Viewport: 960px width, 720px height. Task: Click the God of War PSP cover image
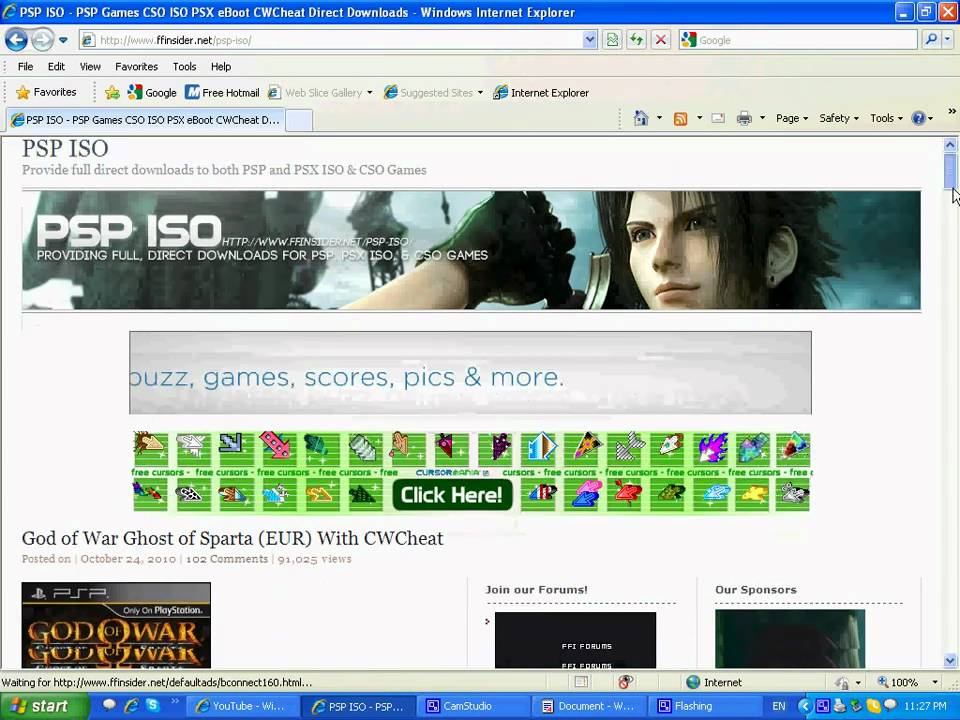point(116,625)
